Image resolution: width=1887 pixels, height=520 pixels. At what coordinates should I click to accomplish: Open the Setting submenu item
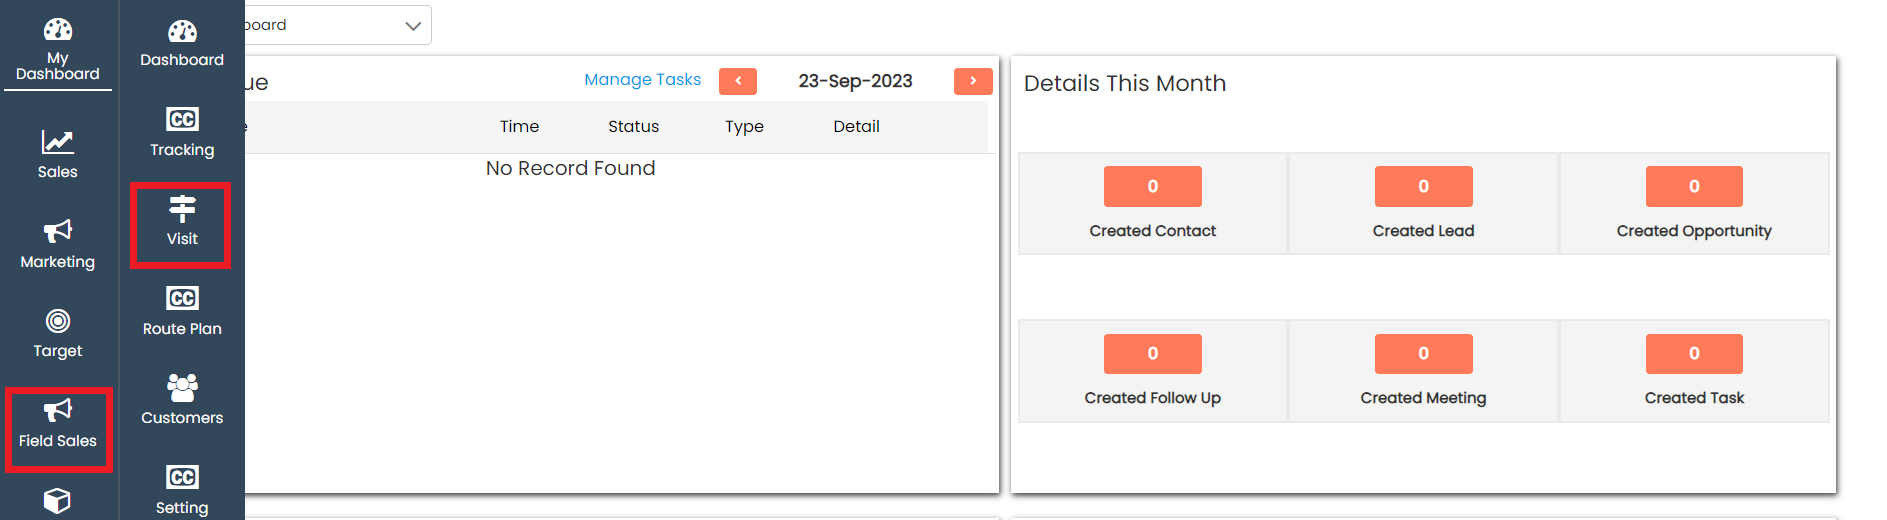click(x=182, y=489)
